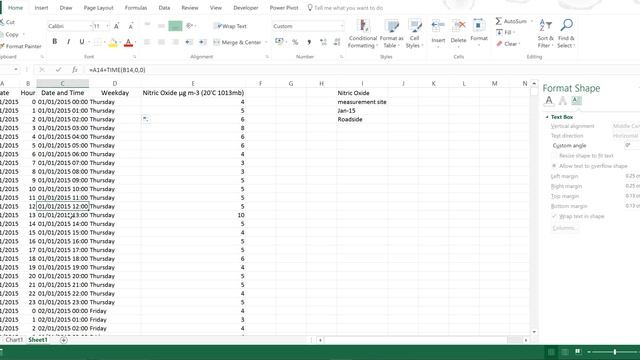Switch to the Chart1 sheet tab
The width and height of the screenshot is (640, 360).
coord(14,340)
